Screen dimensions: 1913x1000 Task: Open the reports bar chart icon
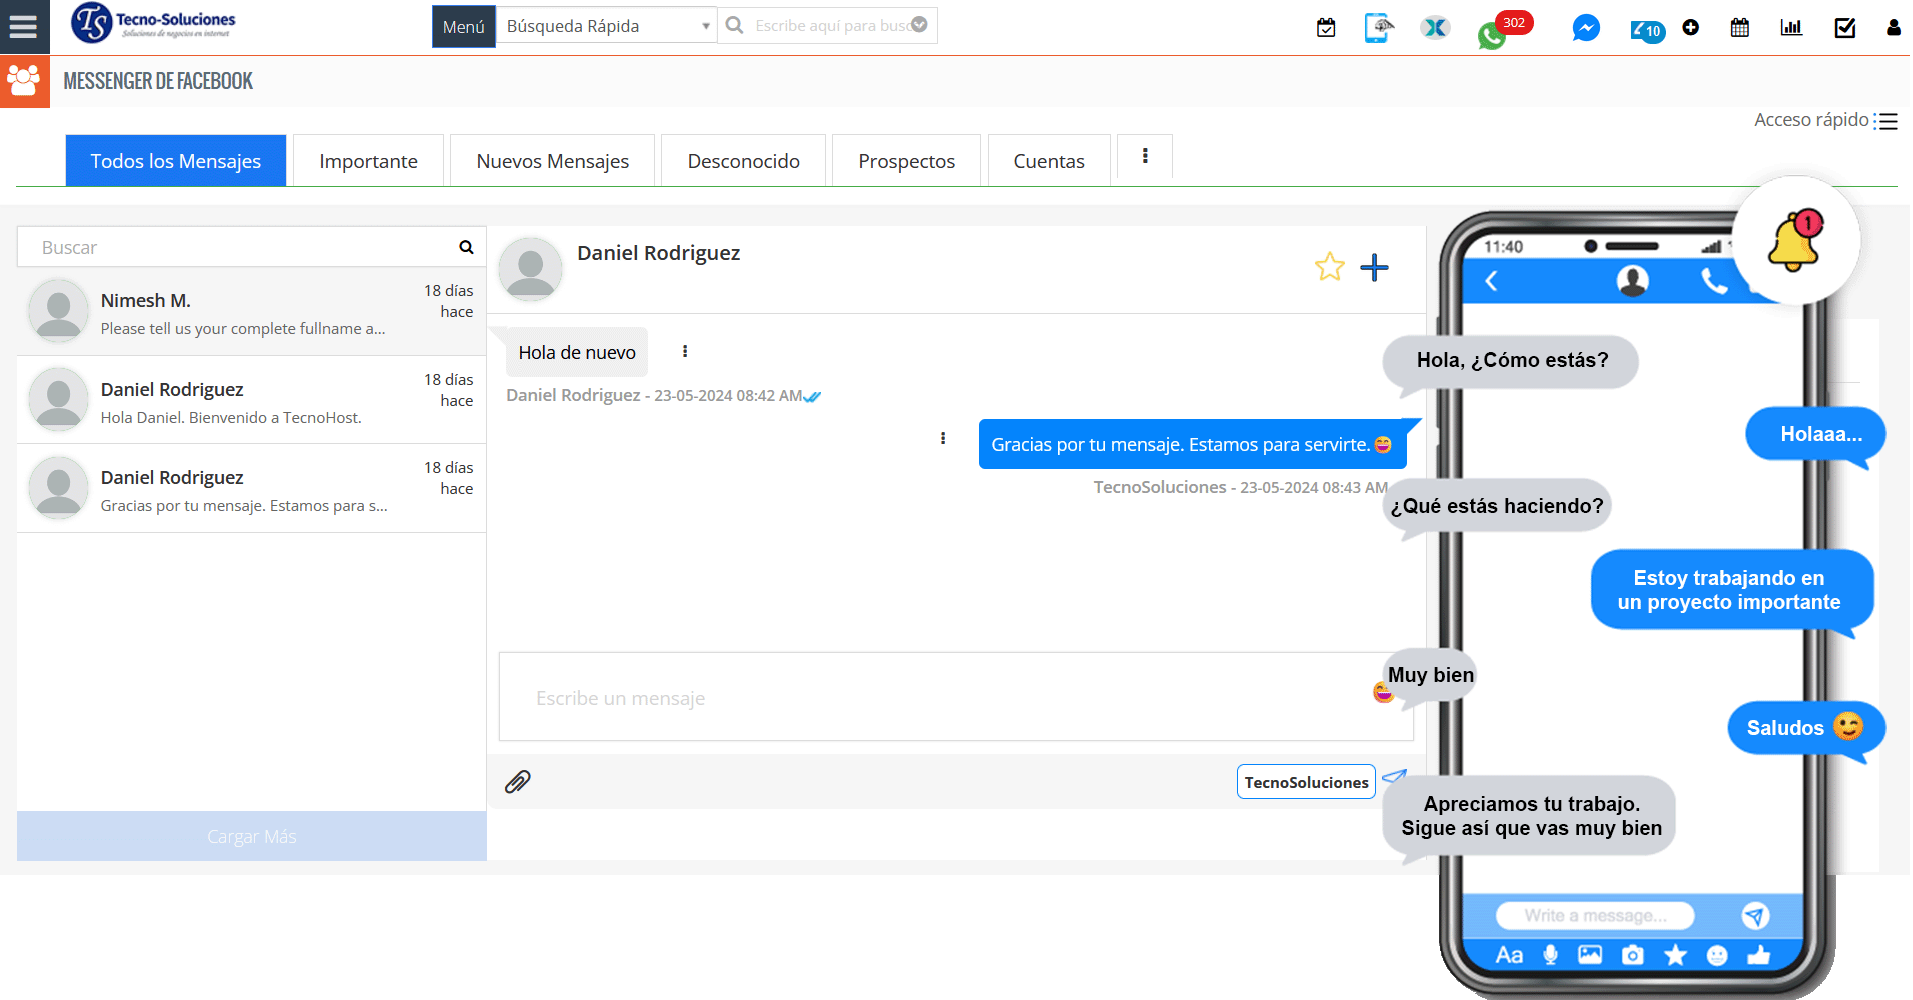(1791, 27)
